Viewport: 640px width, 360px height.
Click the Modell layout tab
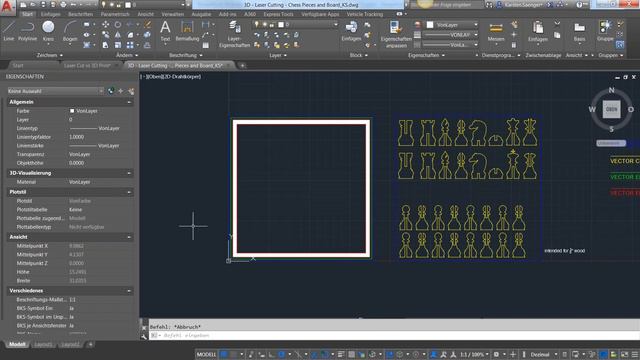pyautogui.click(x=17, y=344)
